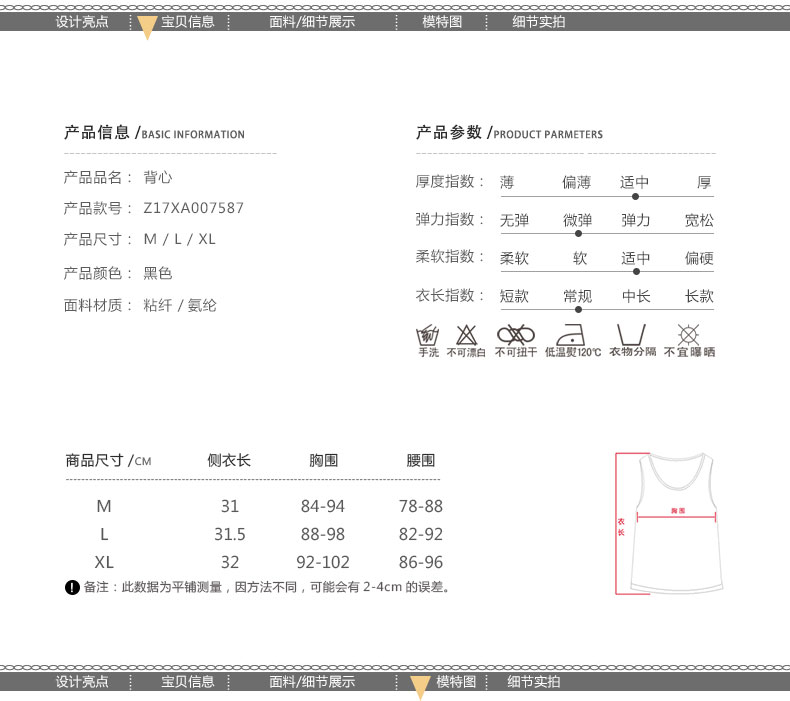
Task: Click the avoid sun exposure (不宜曝晒) icon
Action: point(688,335)
